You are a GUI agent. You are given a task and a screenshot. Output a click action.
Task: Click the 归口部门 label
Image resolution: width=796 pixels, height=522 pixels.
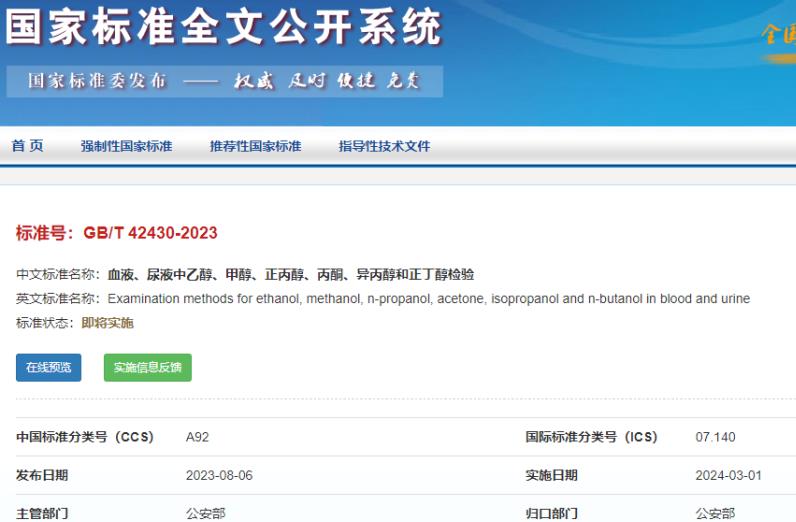pyautogui.click(x=551, y=514)
